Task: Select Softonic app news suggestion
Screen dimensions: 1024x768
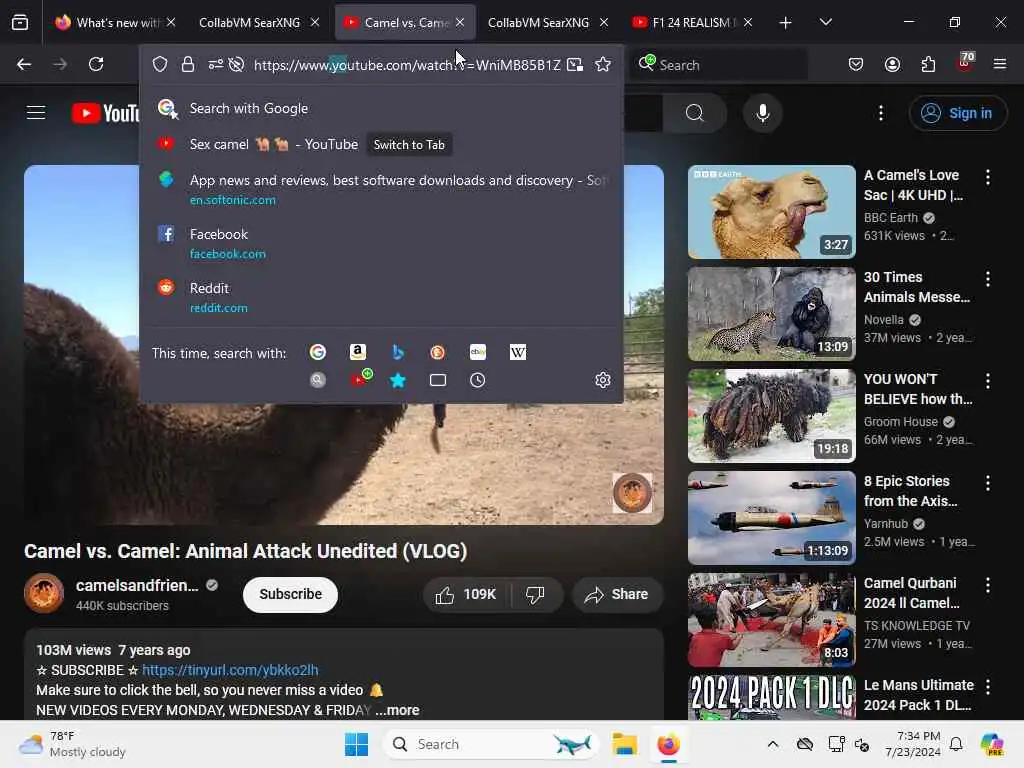Action: tap(381, 189)
